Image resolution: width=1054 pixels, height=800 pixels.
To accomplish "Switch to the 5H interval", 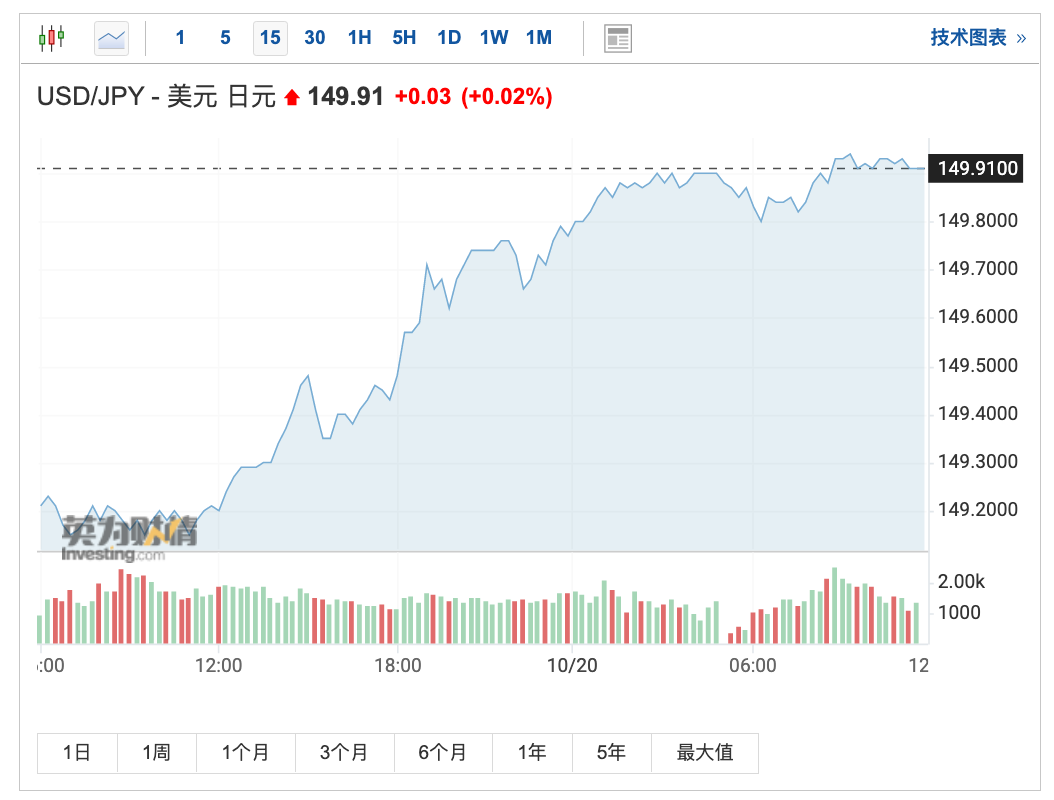I will point(404,38).
